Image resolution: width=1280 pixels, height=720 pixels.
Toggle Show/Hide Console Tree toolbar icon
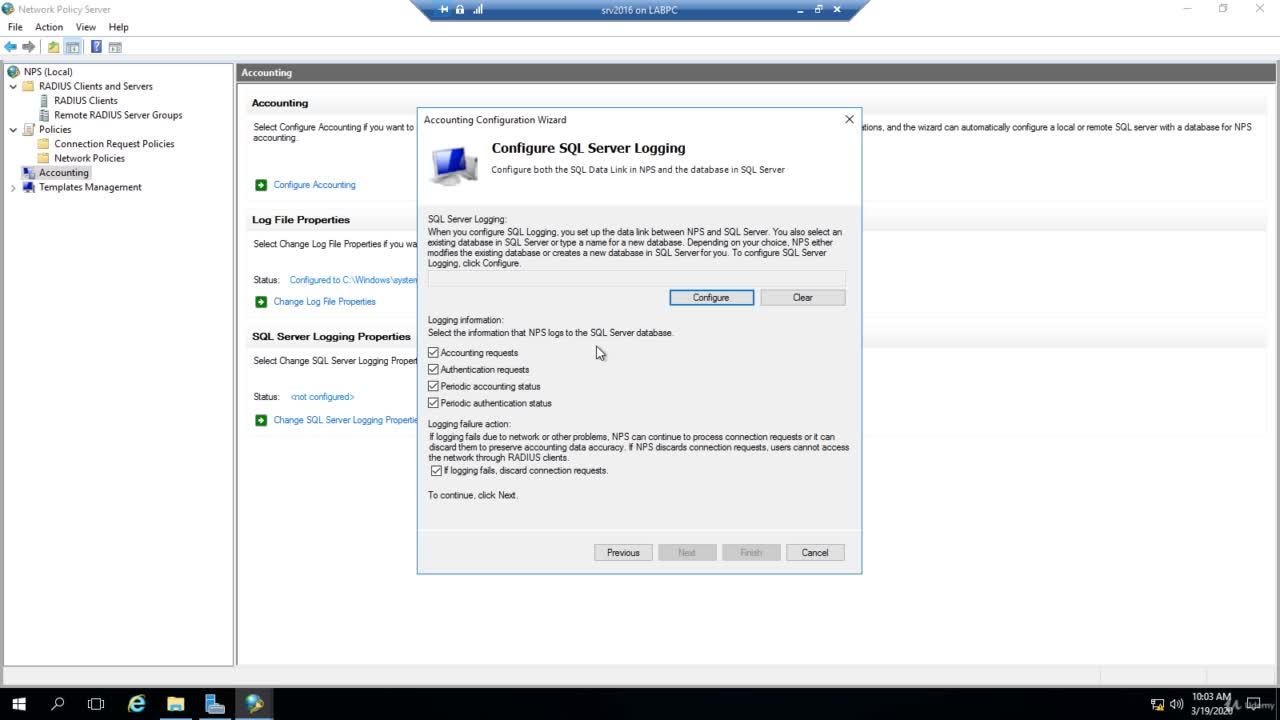click(x=72, y=47)
